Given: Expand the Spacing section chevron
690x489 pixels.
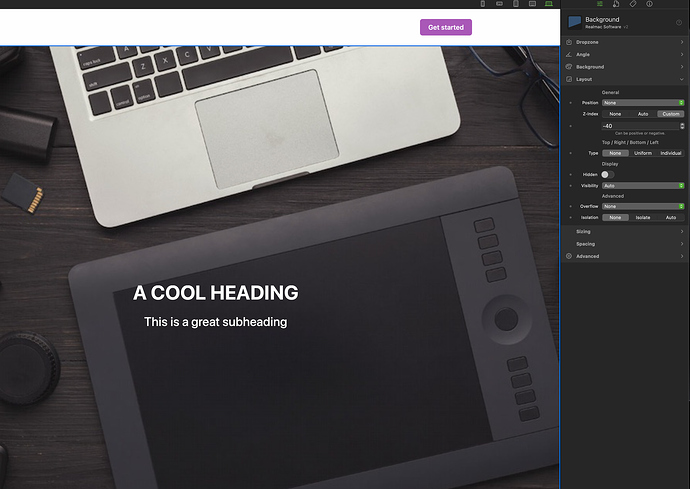Looking at the screenshot, I should coord(682,244).
